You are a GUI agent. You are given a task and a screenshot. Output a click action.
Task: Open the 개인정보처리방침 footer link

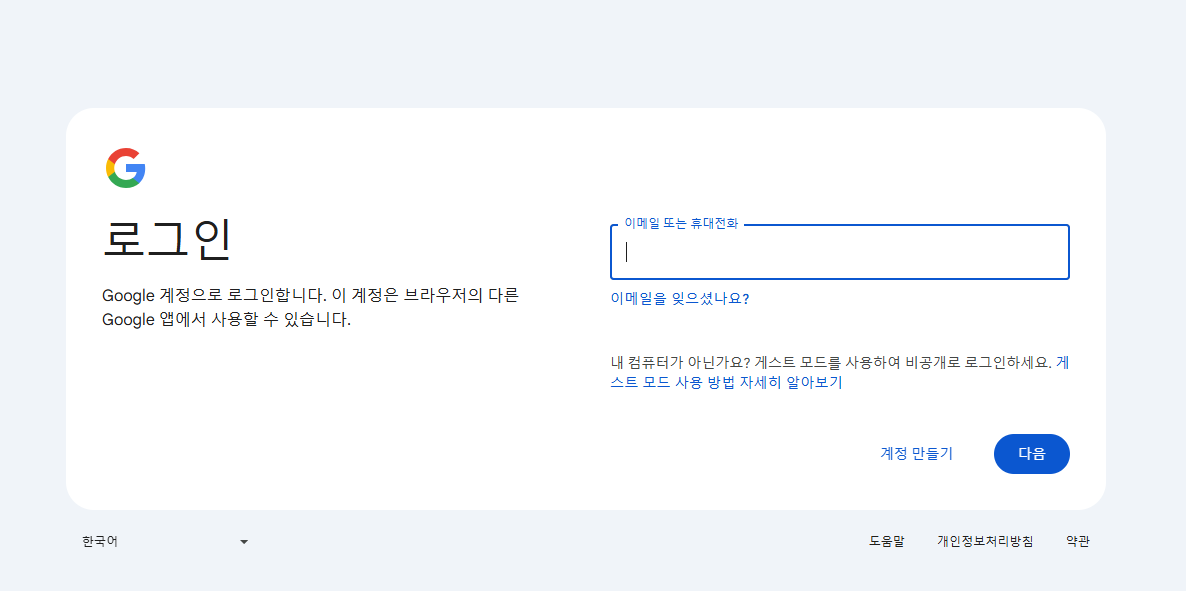pos(985,541)
